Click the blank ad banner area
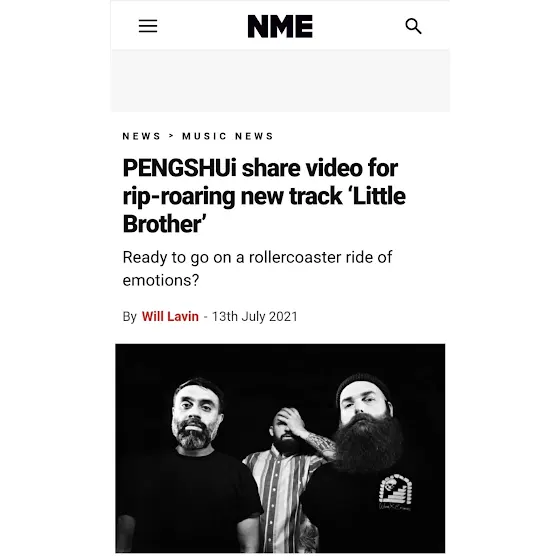The image size is (560, 560). pos(280,81)
